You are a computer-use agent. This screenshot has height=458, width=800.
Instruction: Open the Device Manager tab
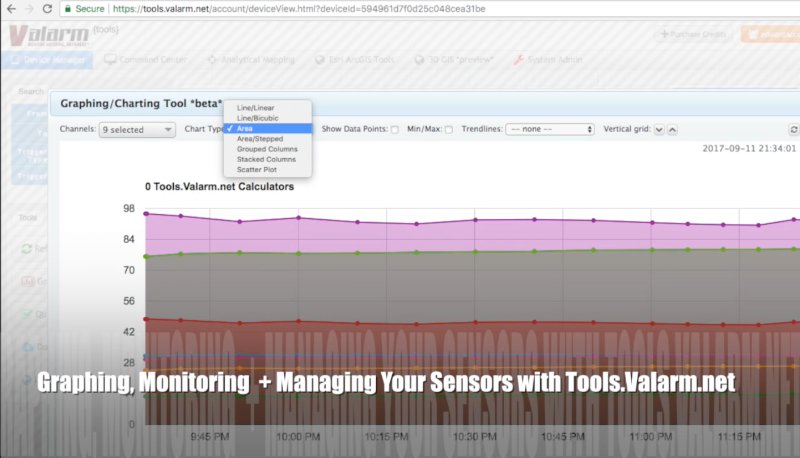[x=47, y=60]
